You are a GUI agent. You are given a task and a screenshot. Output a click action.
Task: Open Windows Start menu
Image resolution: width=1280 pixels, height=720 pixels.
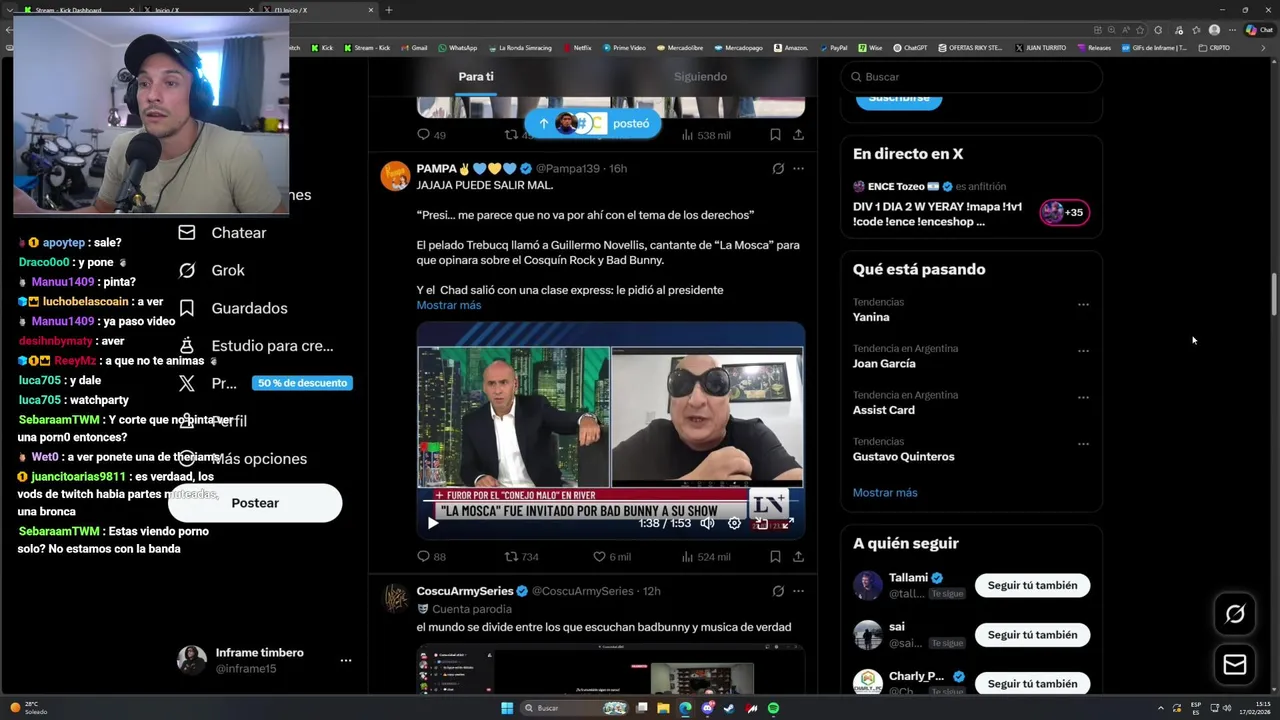(x=507, y=708)
